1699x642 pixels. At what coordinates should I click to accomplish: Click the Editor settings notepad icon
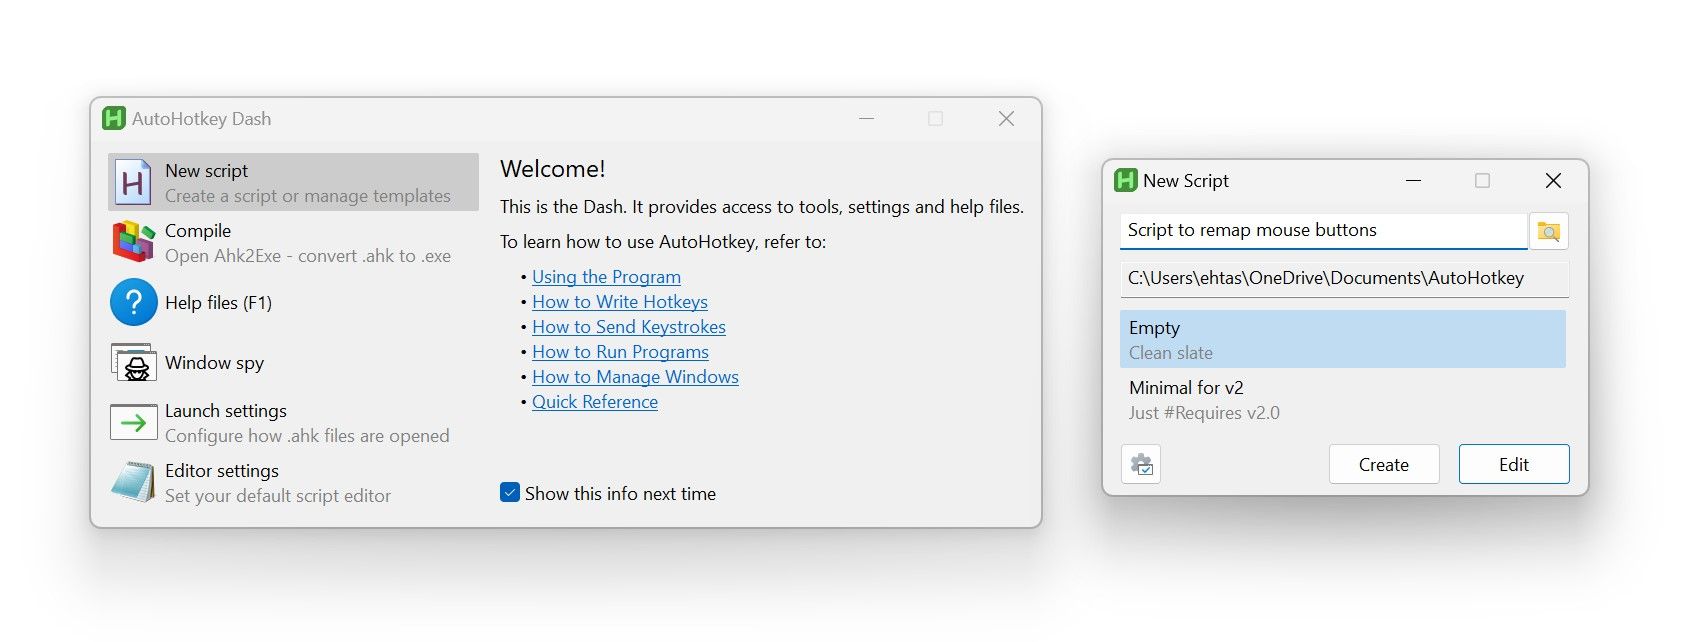coord(133,483)
